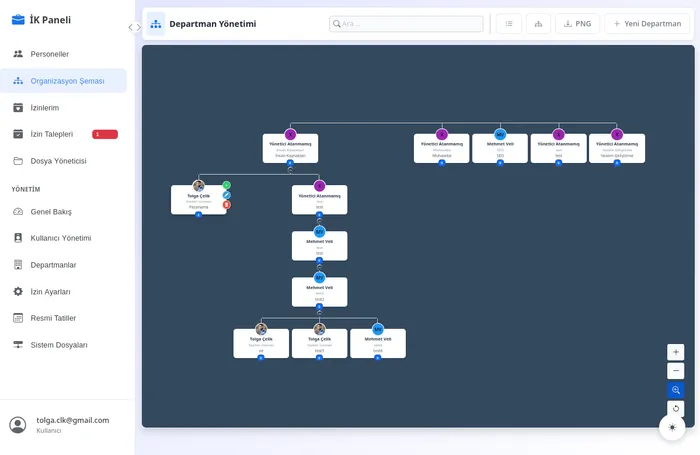Click the green add icon on Pazarlama card
The image size is (700, 455).
pos(227,185)
